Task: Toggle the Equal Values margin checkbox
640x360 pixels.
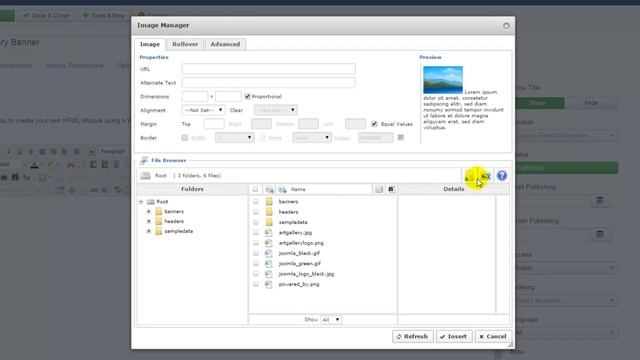Action: coord(374,124)
